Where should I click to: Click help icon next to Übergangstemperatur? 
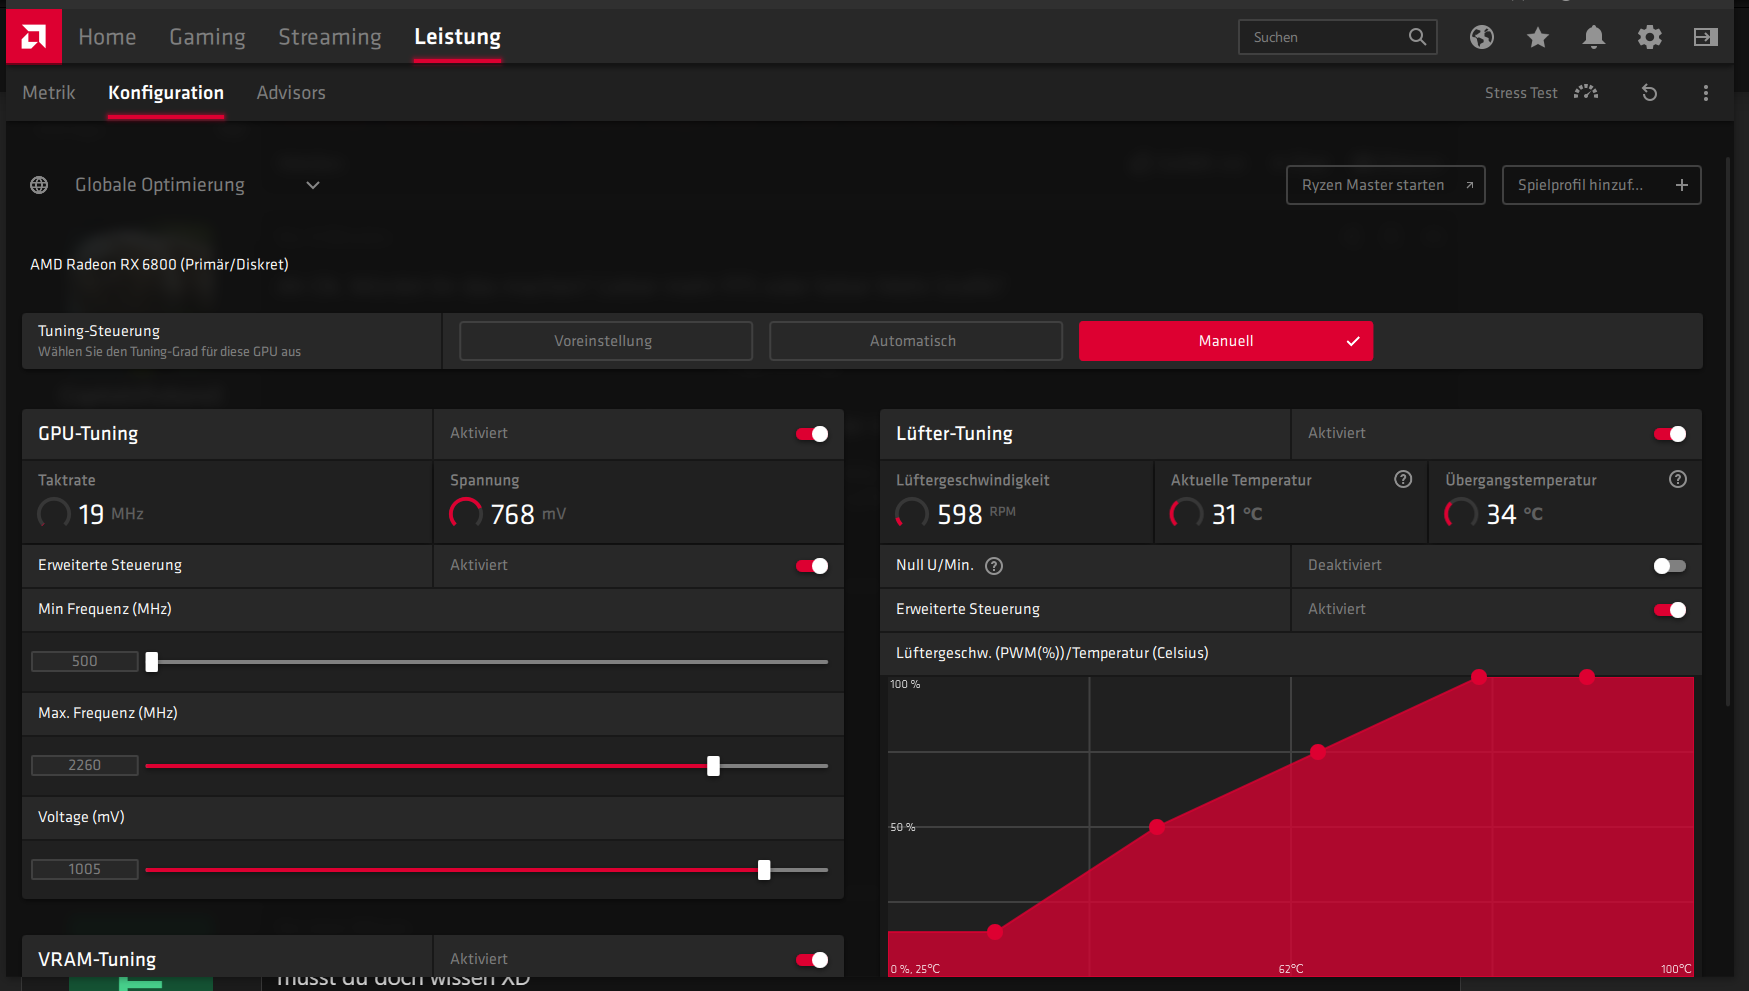coord(1678,479)
